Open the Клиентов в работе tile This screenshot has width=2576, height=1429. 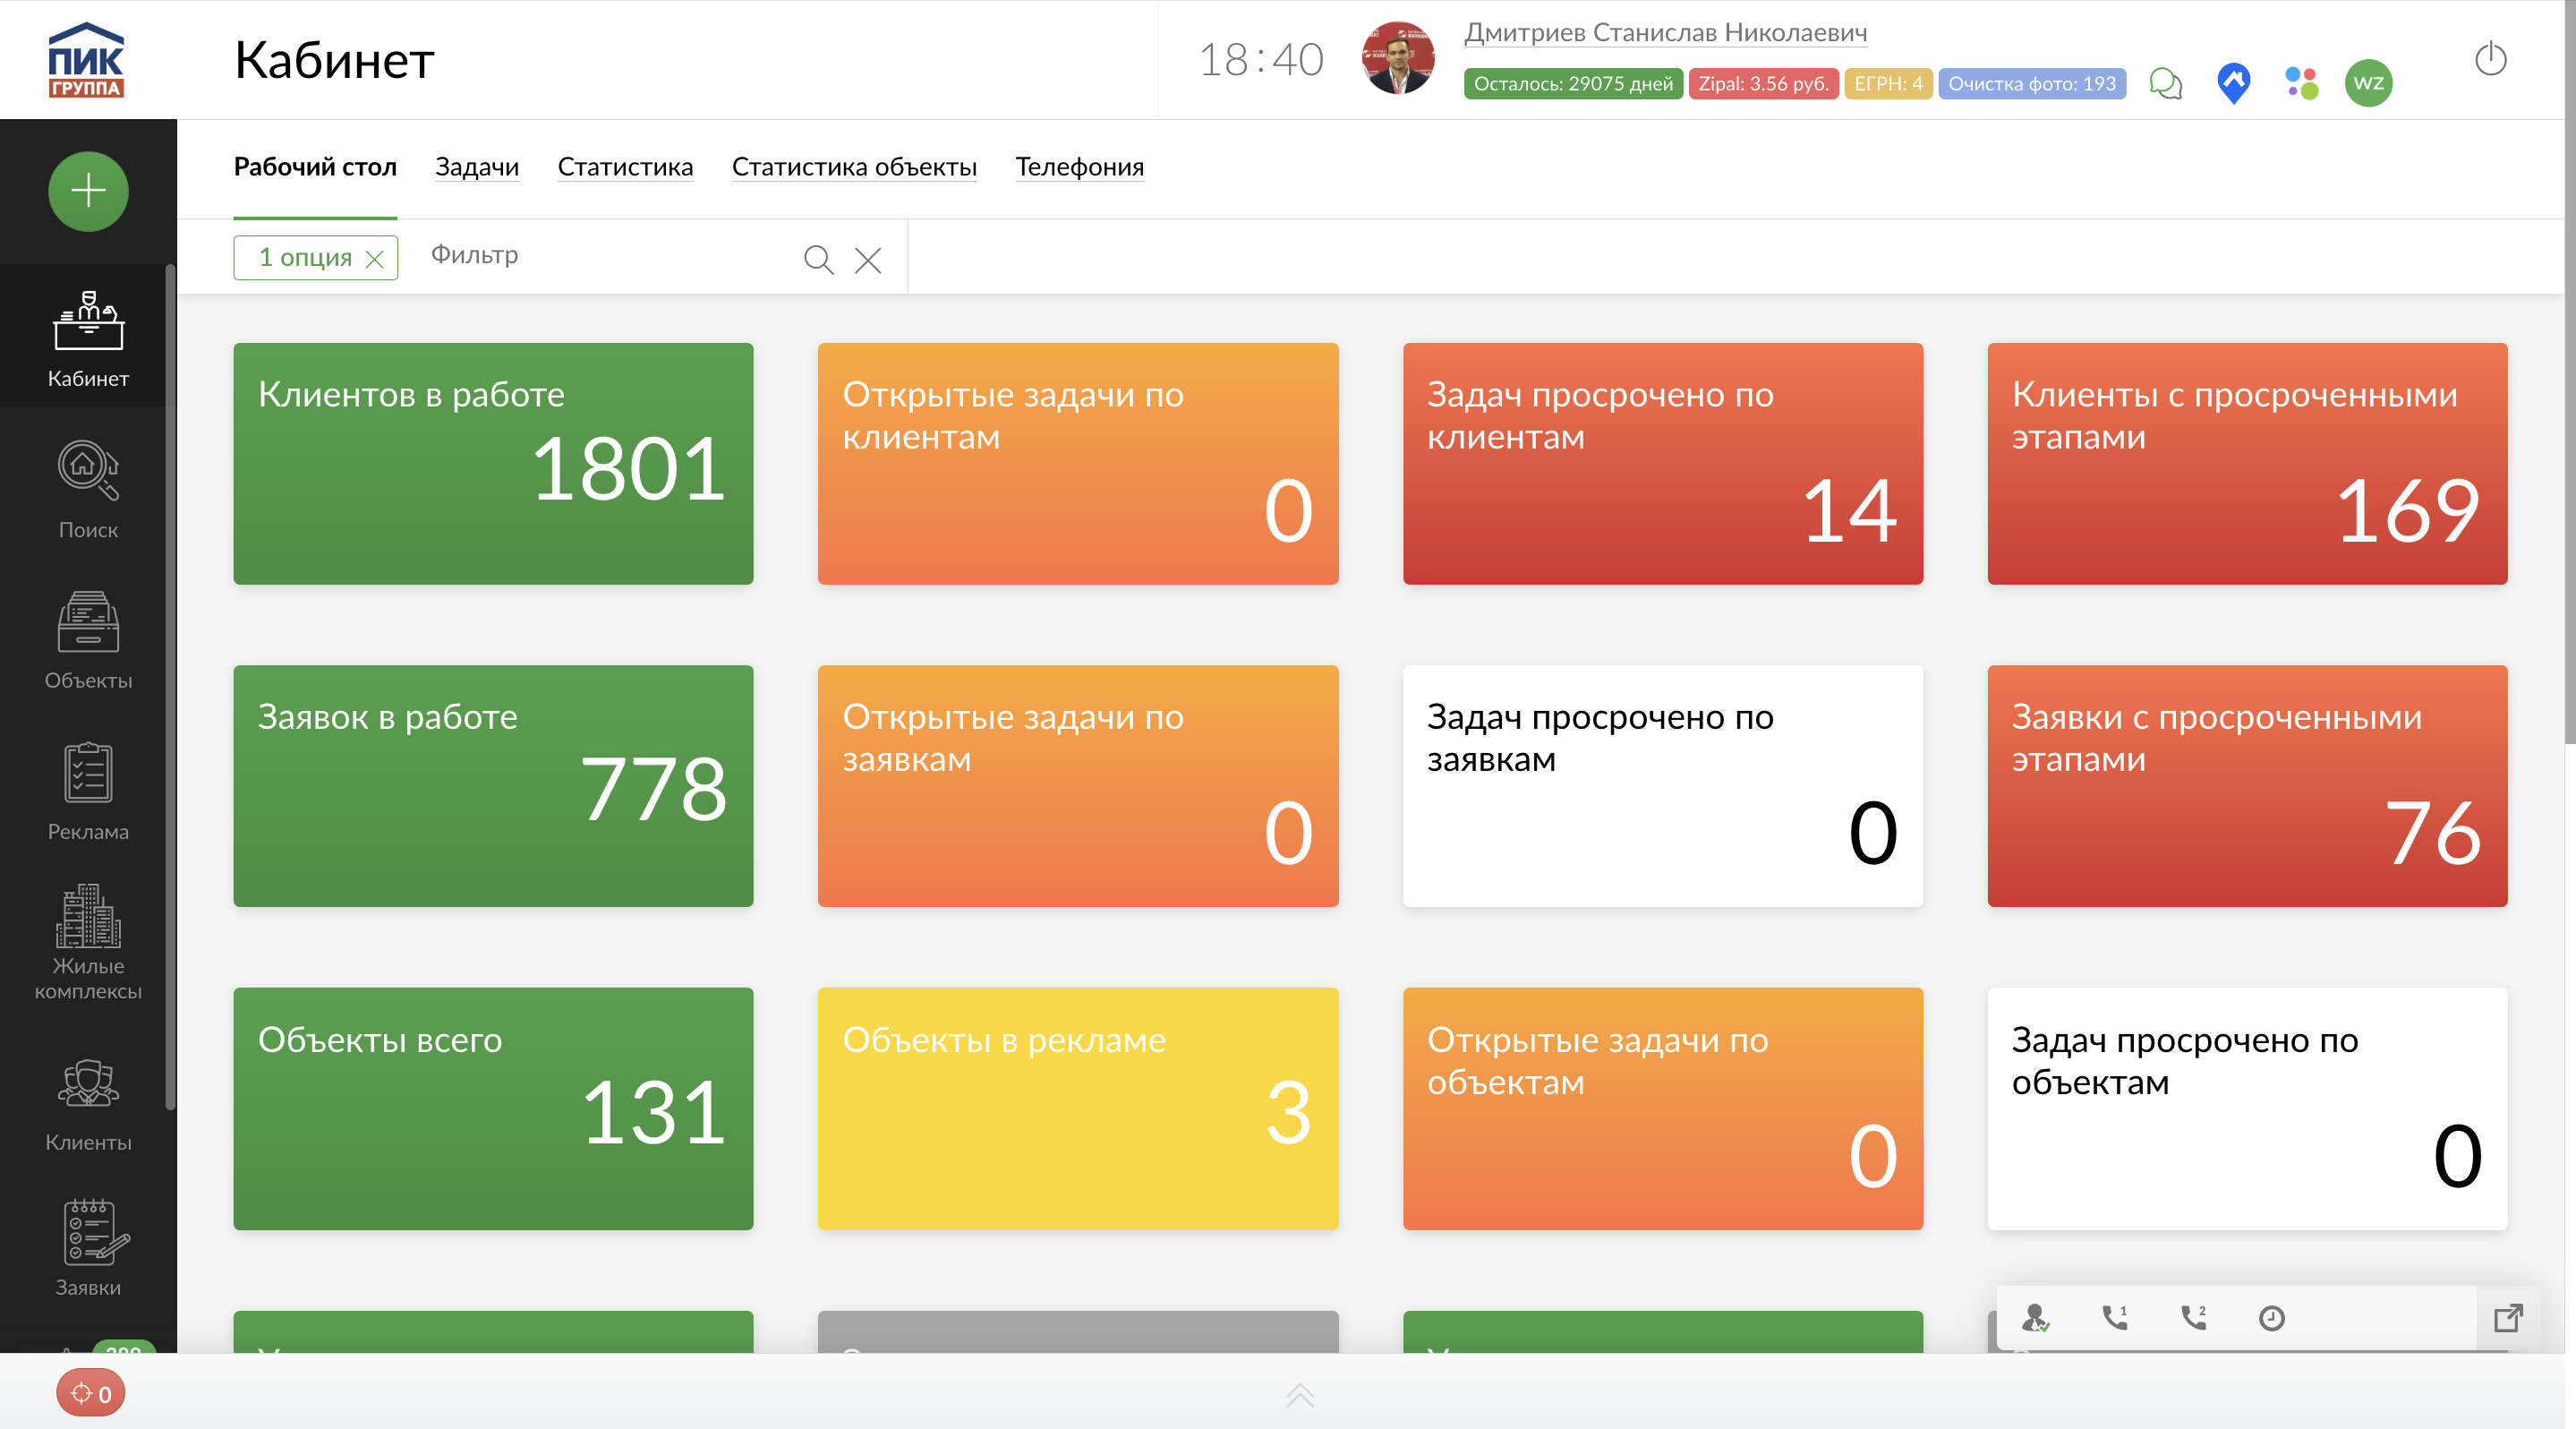point(493,464)
